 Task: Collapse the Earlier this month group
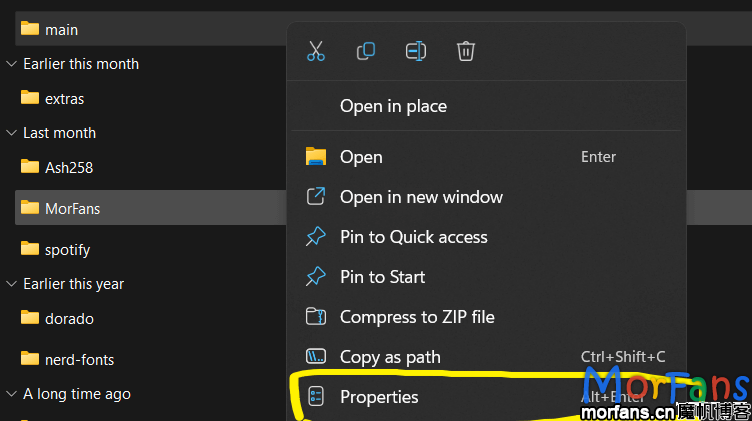coord(12,64)
